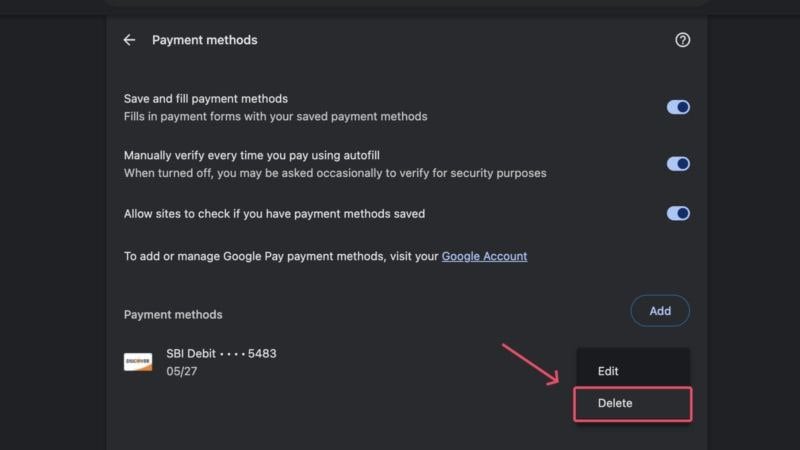Select Delete in the card menu
Viewport: 800px width, 450px height.
615,403
